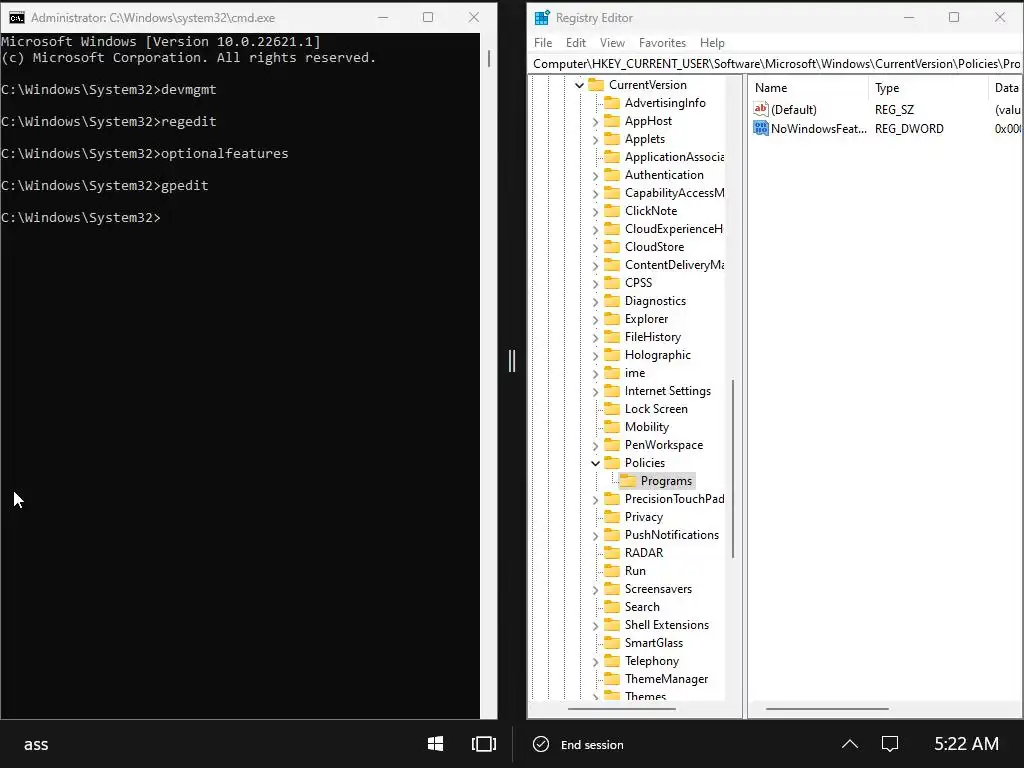
Task: Select the Lock Screen folder icon
Action: point(612,409)
